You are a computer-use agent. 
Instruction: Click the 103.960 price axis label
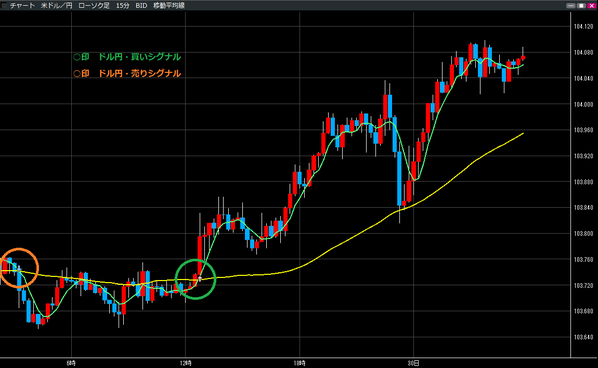coord(584,130)
